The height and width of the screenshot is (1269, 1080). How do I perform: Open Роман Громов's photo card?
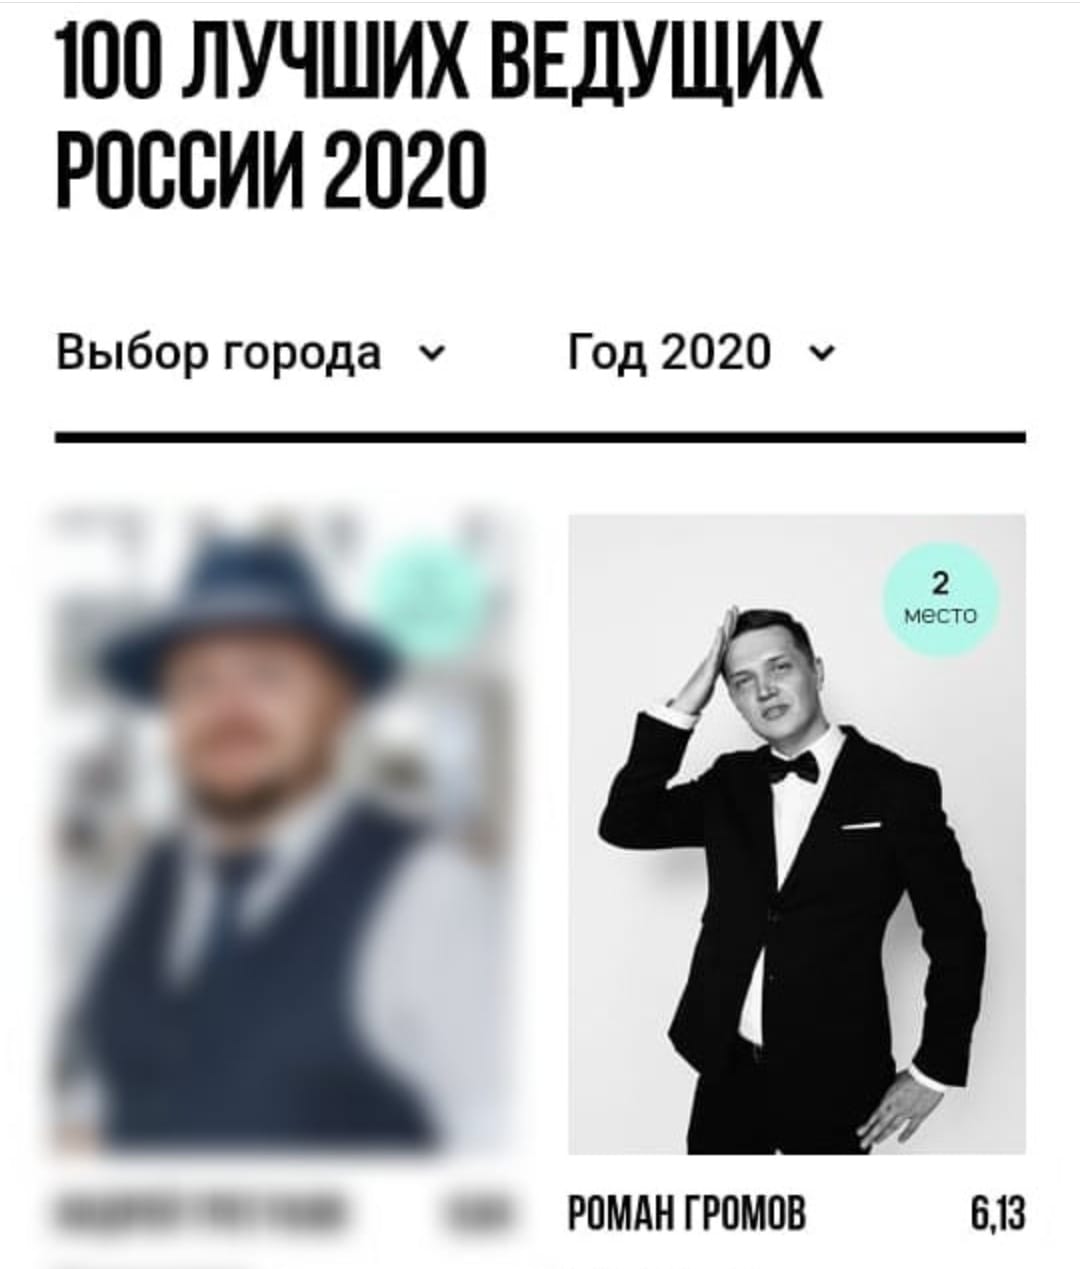[797, 834]
